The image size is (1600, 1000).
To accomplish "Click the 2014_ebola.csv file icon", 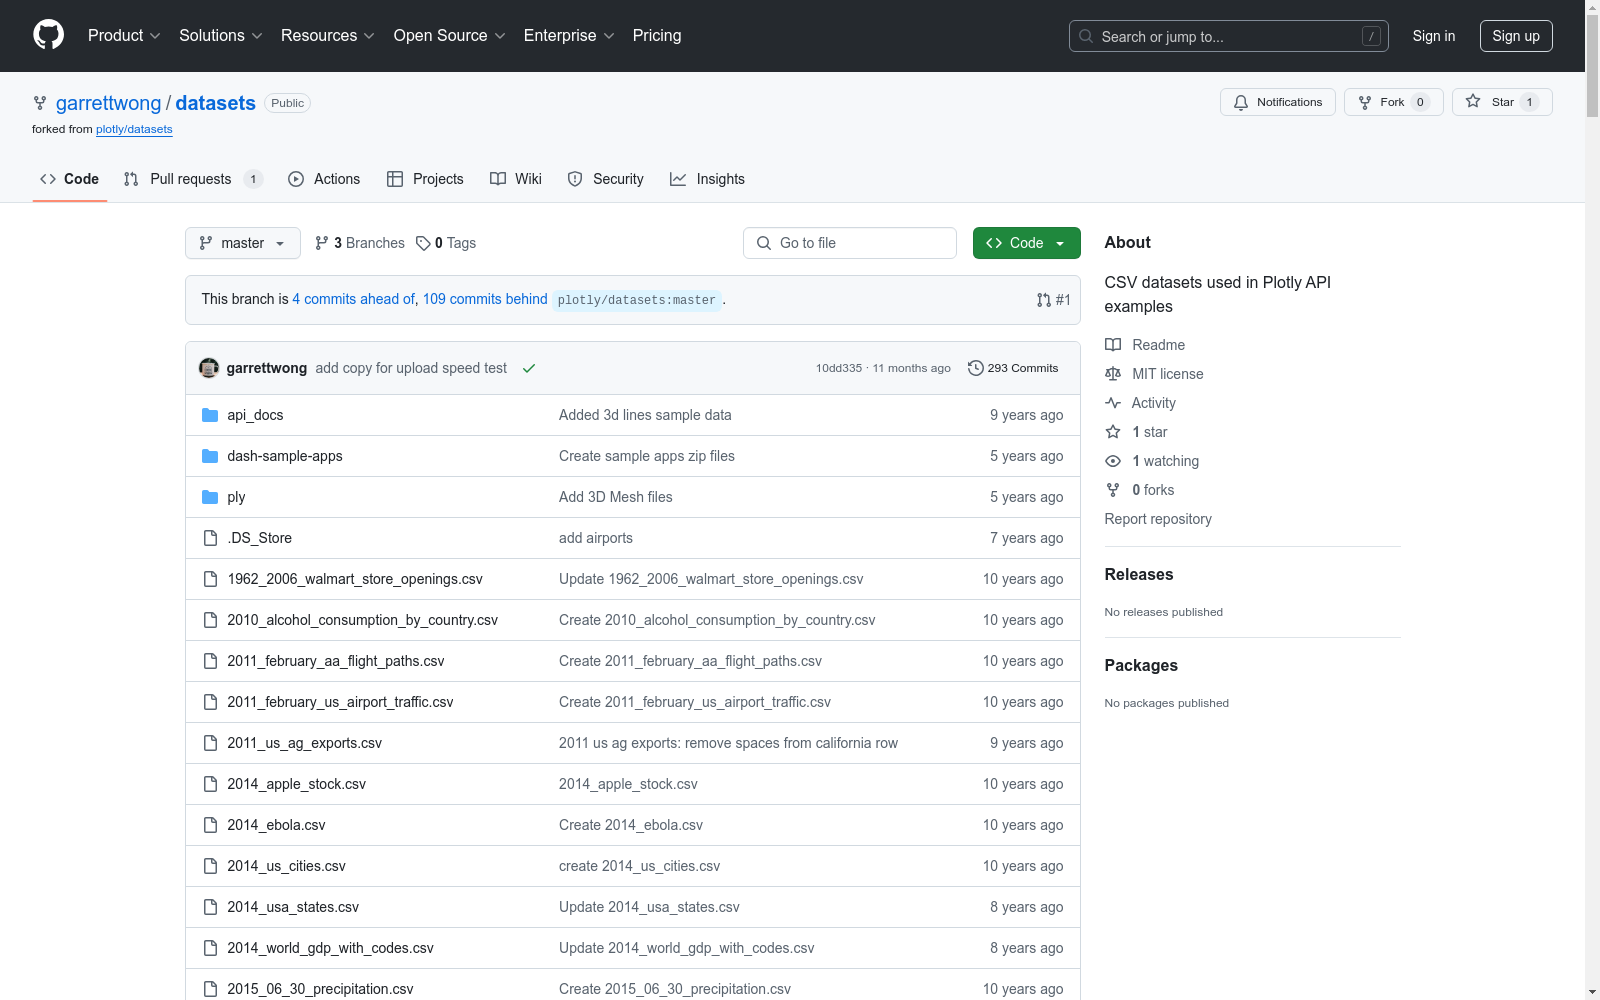I will pos(210,825).
